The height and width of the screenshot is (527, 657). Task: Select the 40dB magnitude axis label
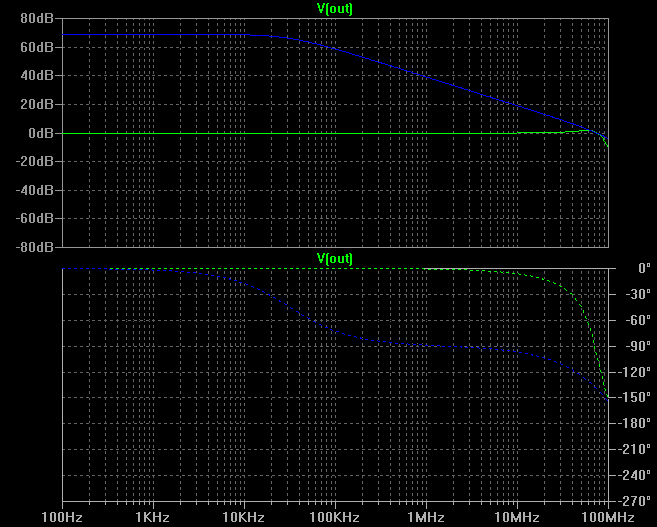(x=37, y=76)
